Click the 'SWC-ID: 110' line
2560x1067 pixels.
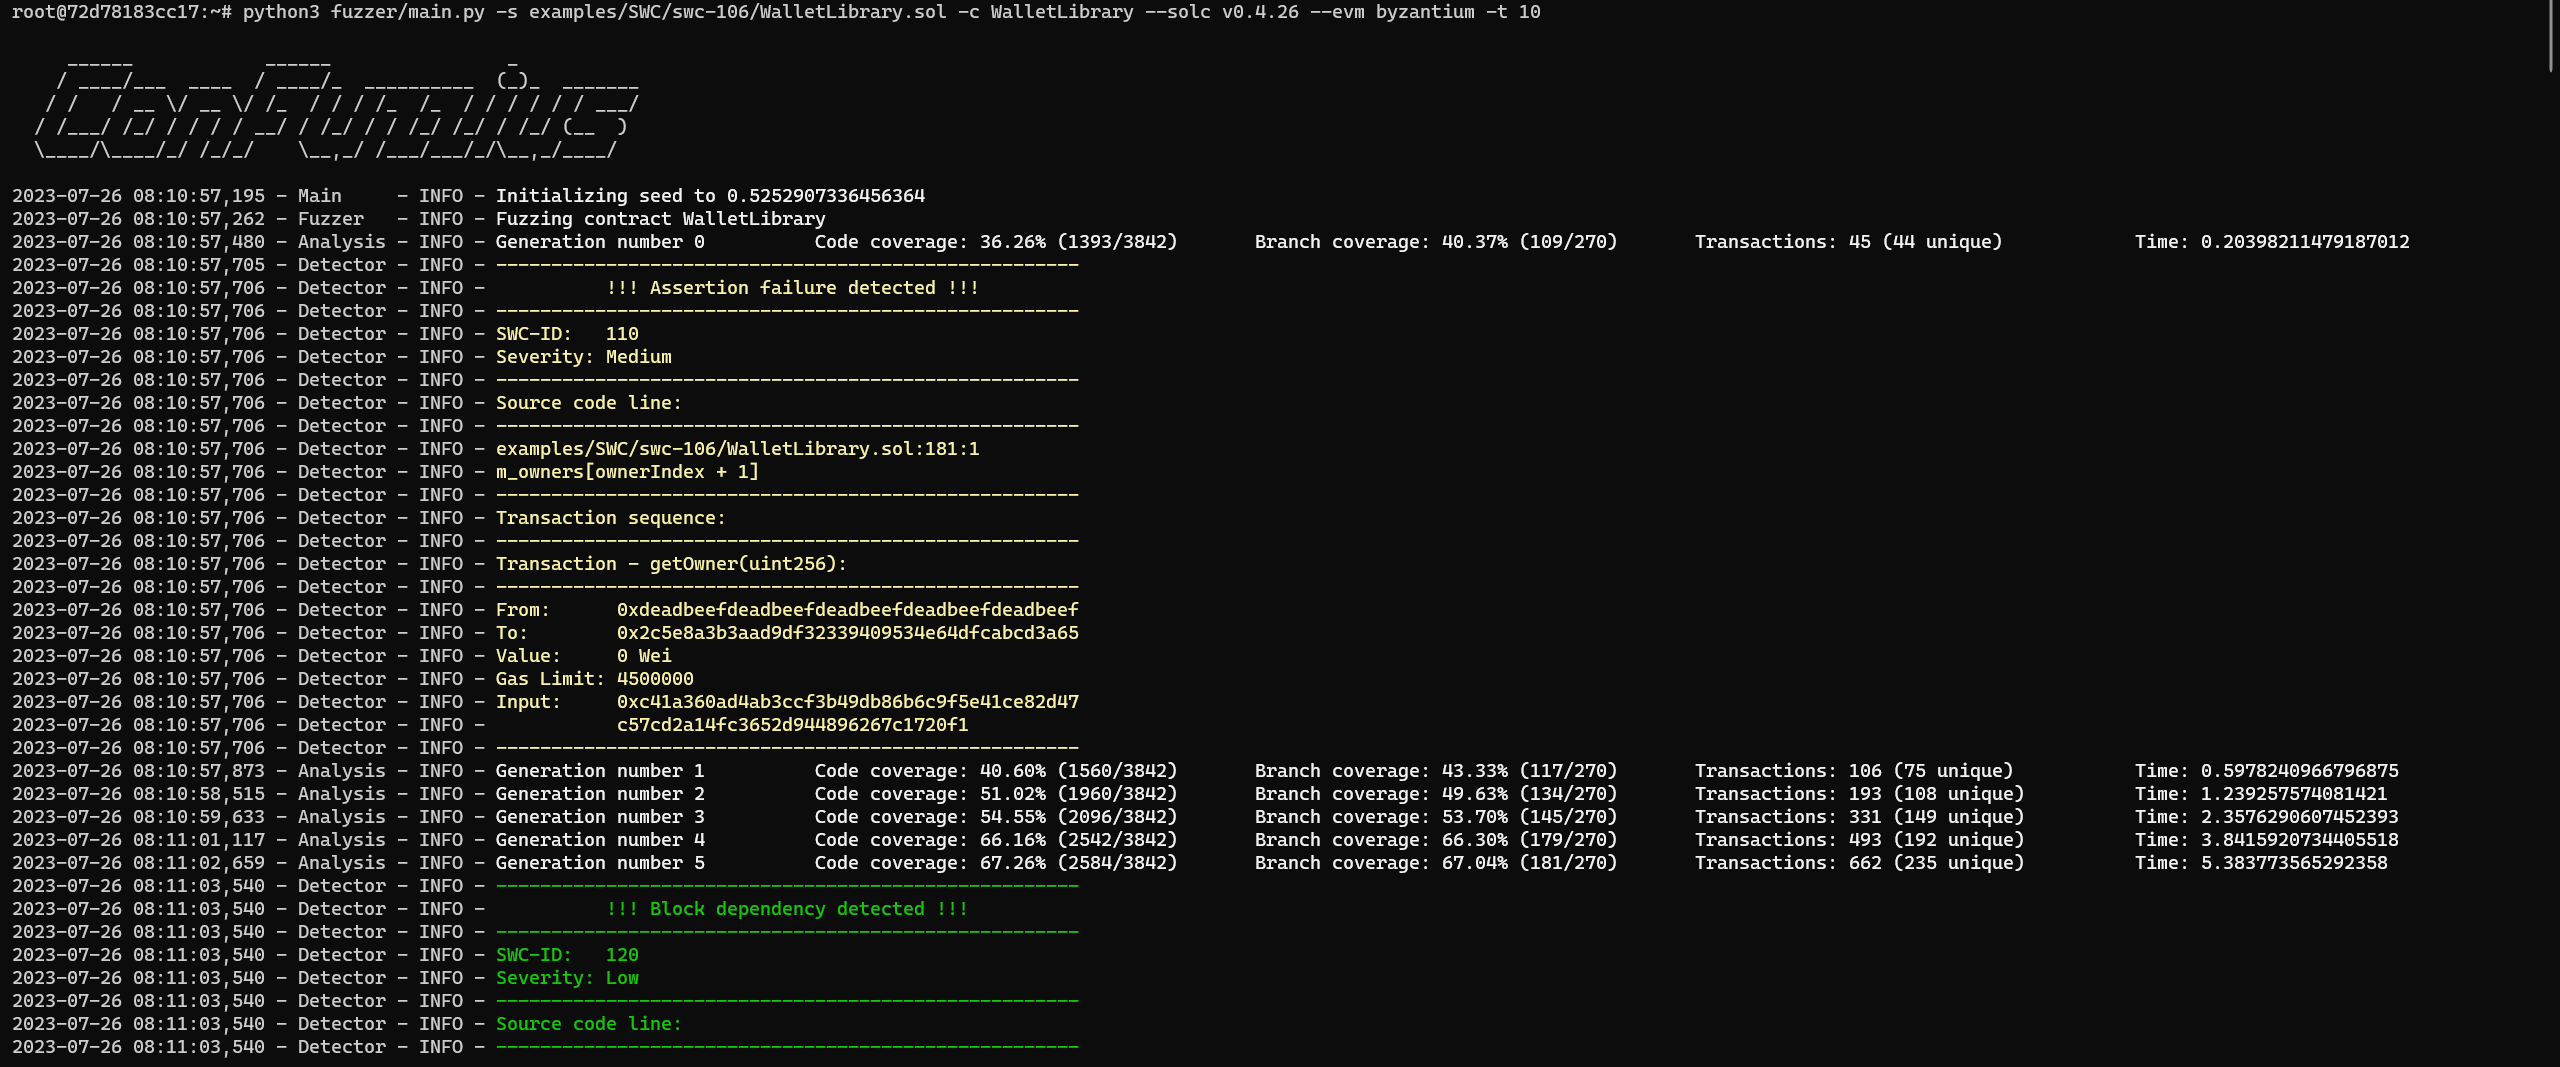(x=567, y=334)
